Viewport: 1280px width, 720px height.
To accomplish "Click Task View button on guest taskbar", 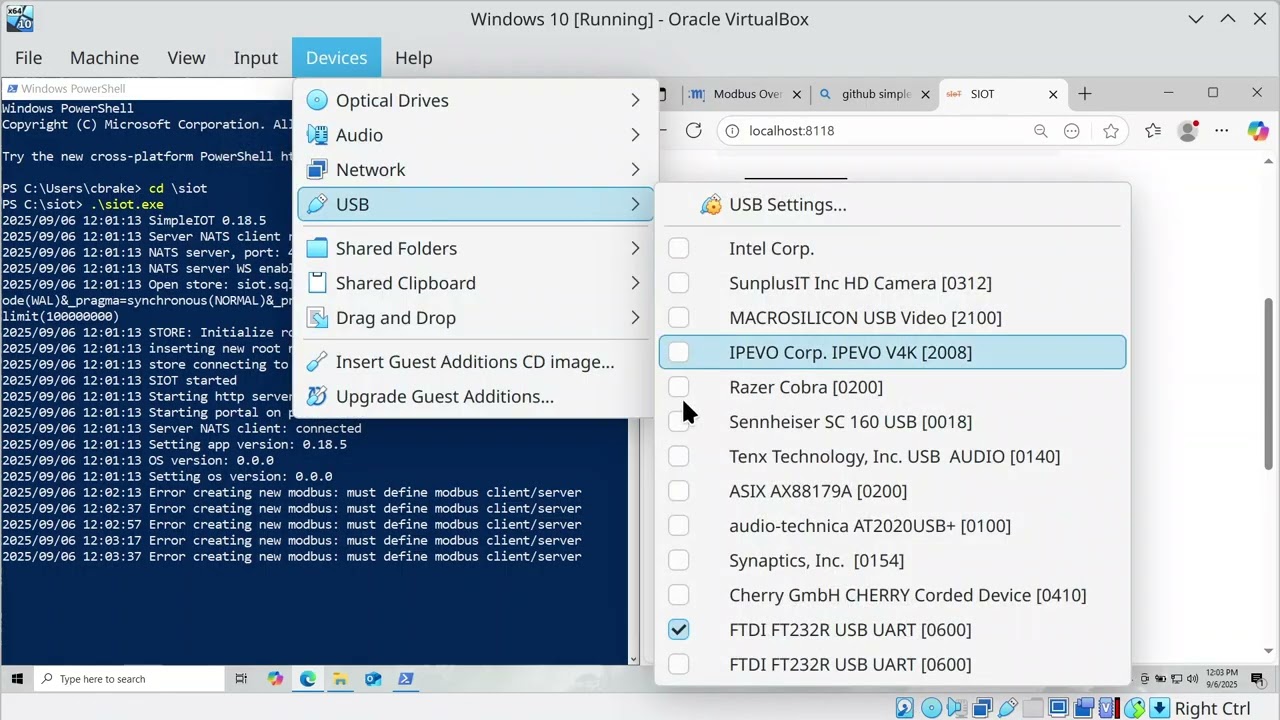I will coord(241,679).
